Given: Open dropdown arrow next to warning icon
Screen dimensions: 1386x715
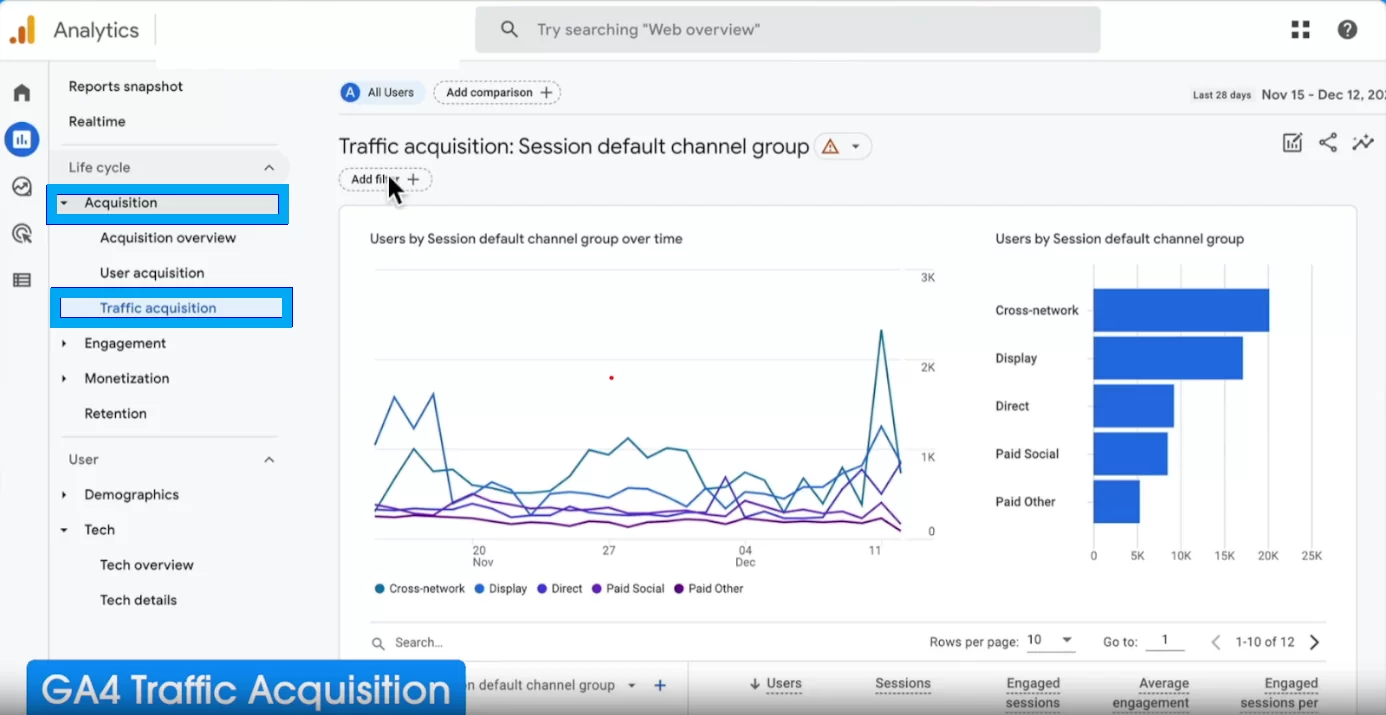Looking at the screenshot, I should tap(856, 147).
